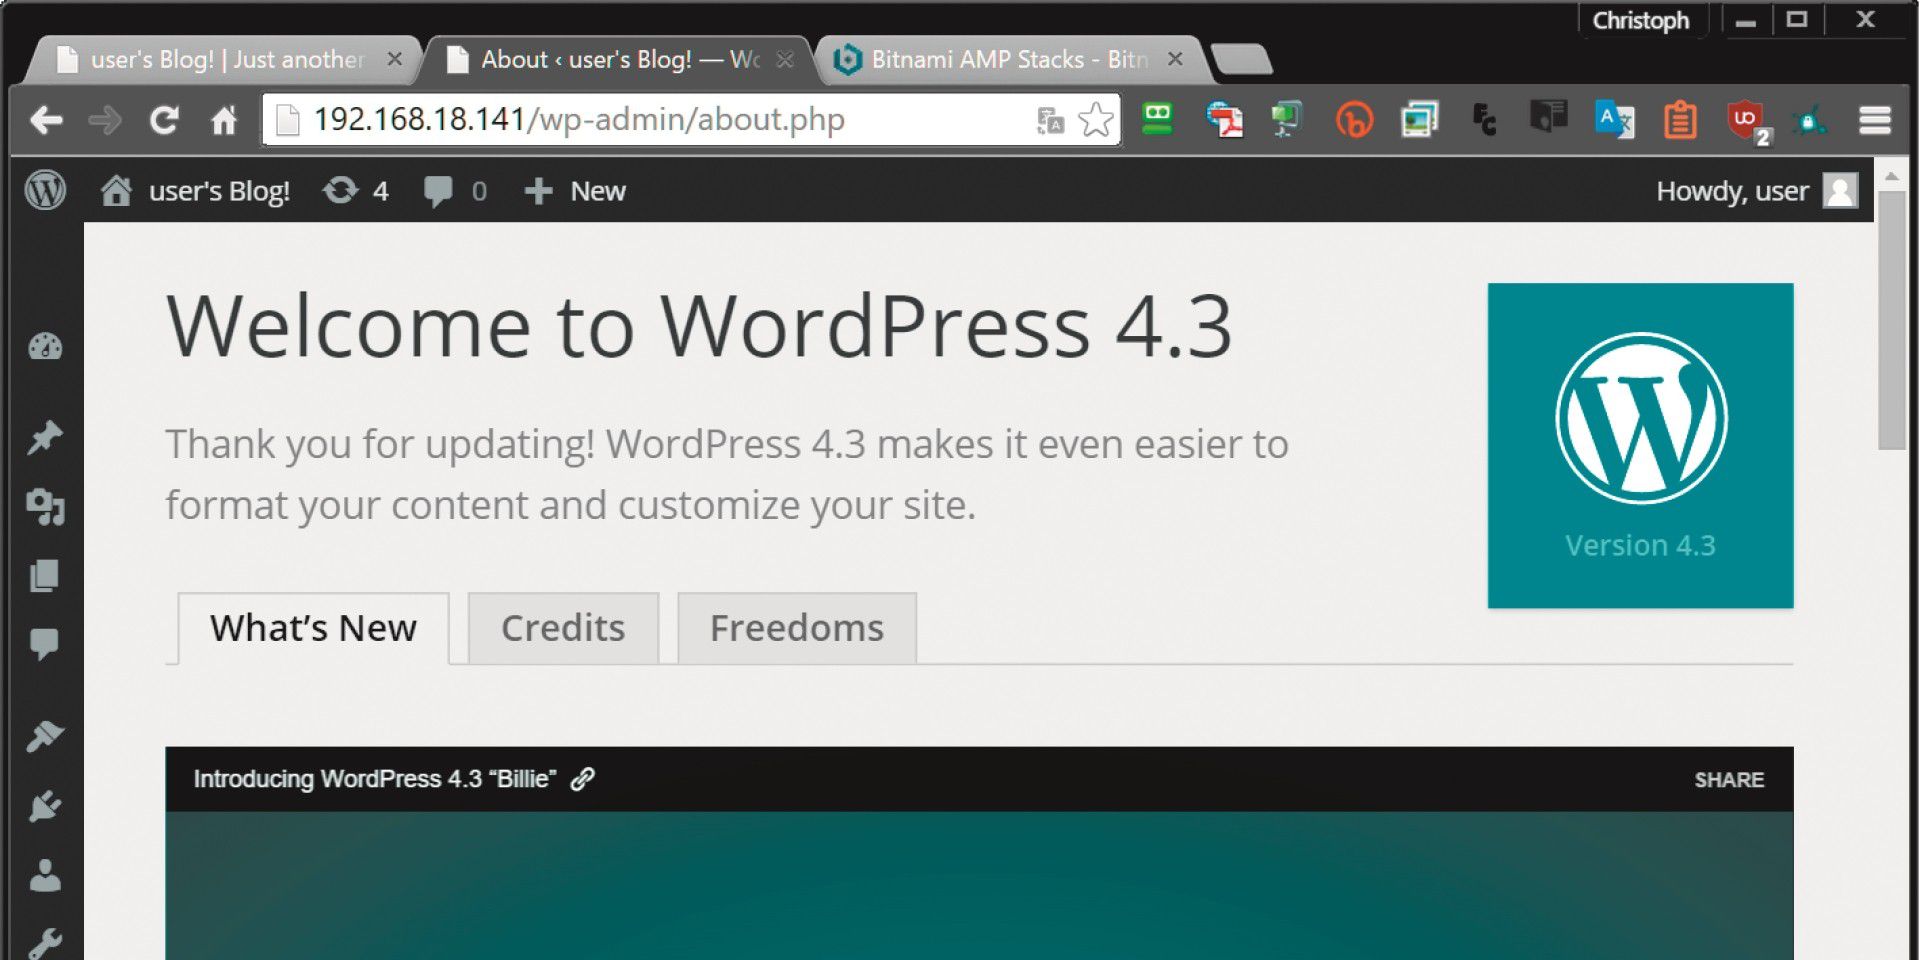
Task: Open Tools via the sidebar wrench icon
Action: coord(45,942)
